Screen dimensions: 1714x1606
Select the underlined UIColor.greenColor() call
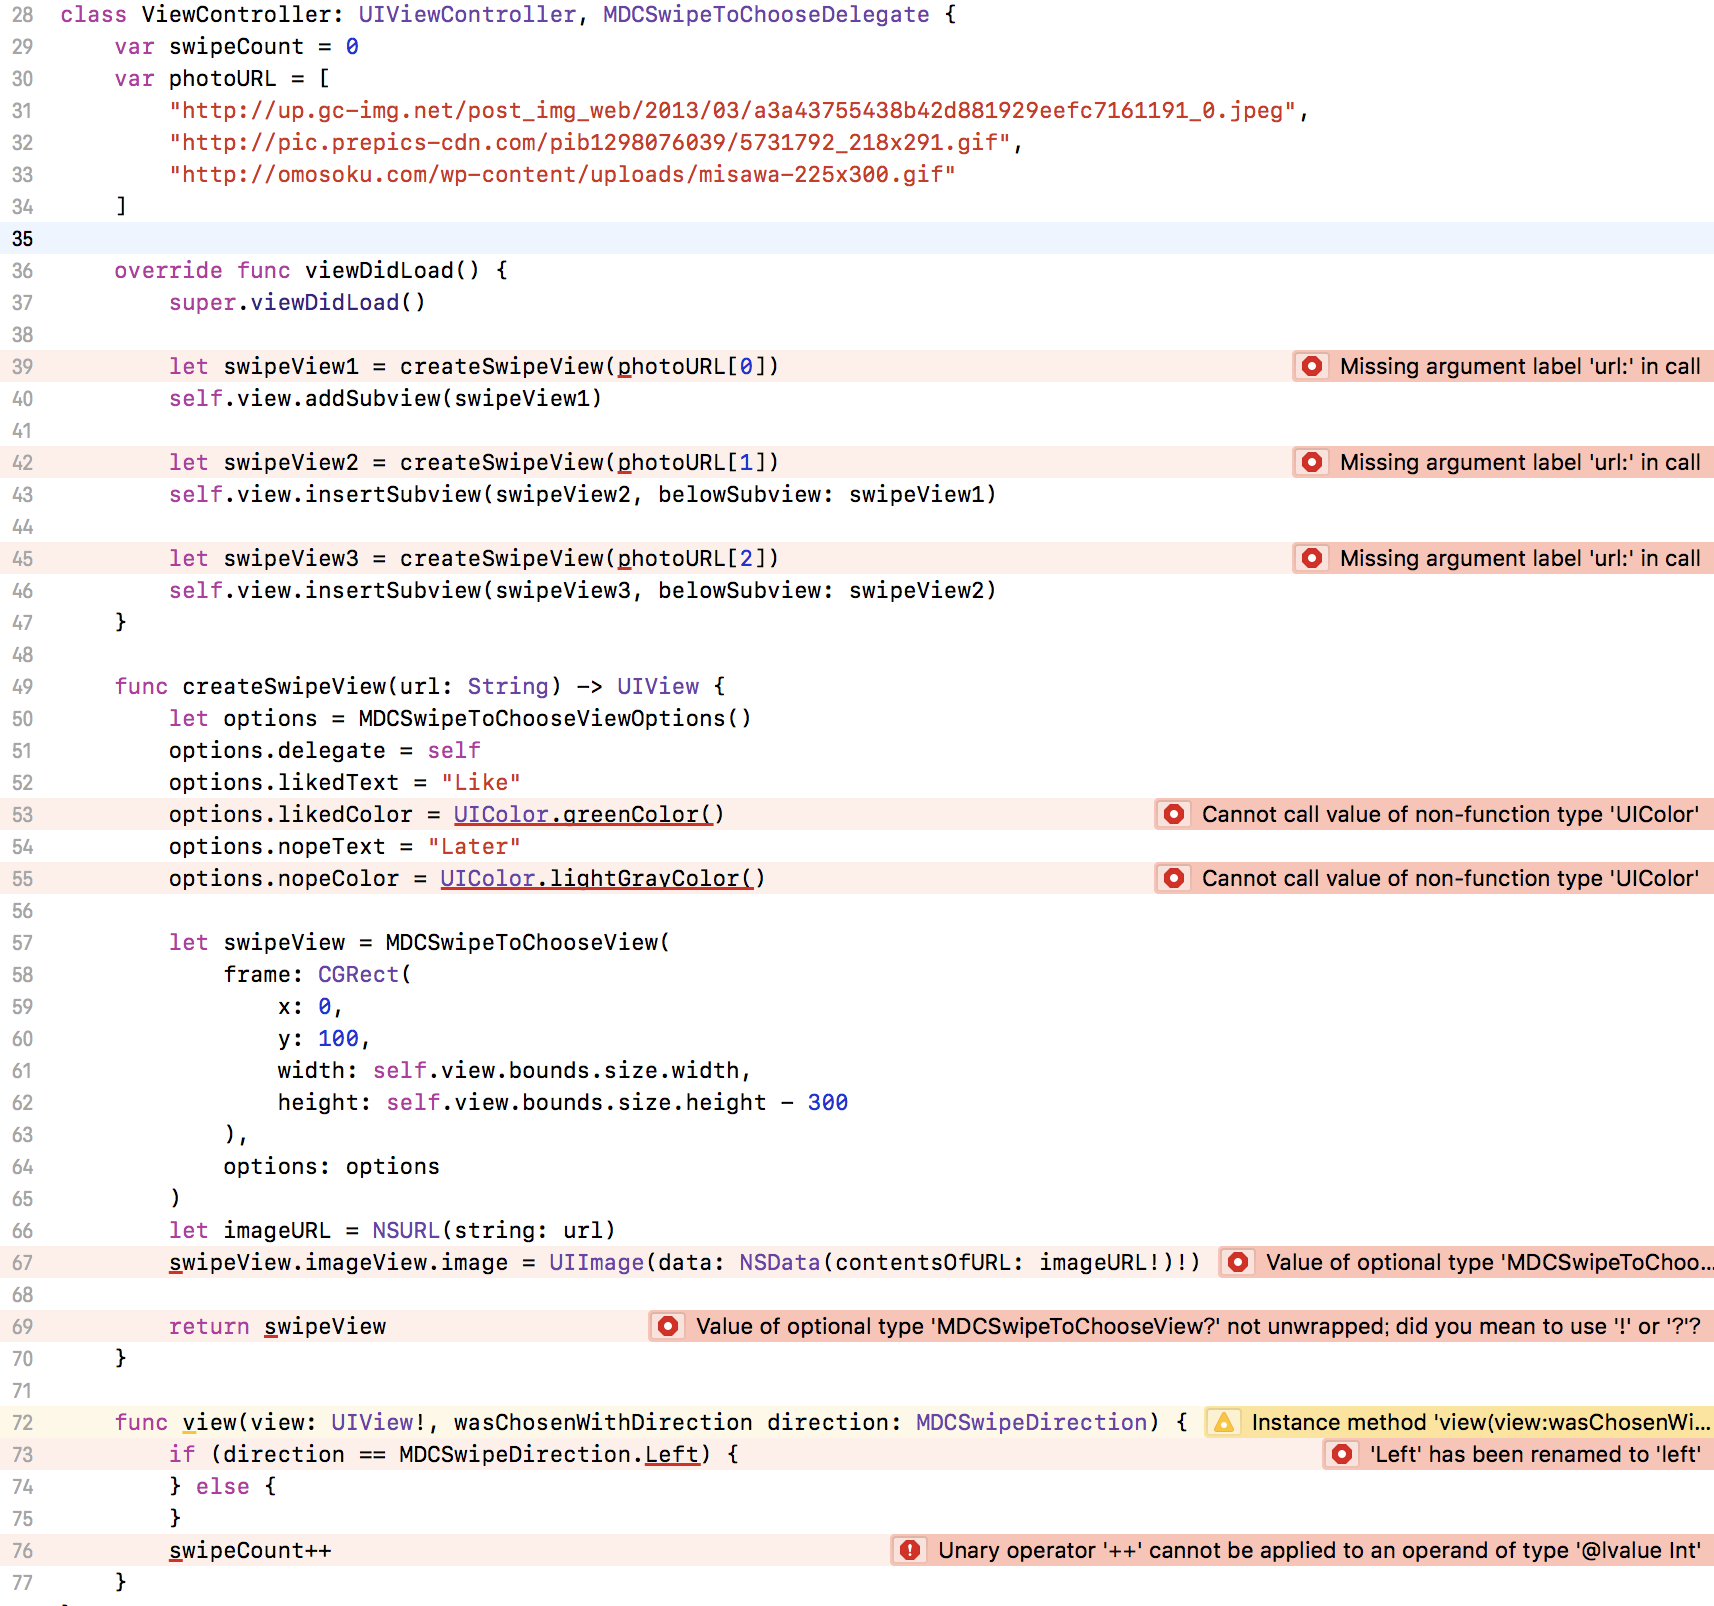(588, 814)
